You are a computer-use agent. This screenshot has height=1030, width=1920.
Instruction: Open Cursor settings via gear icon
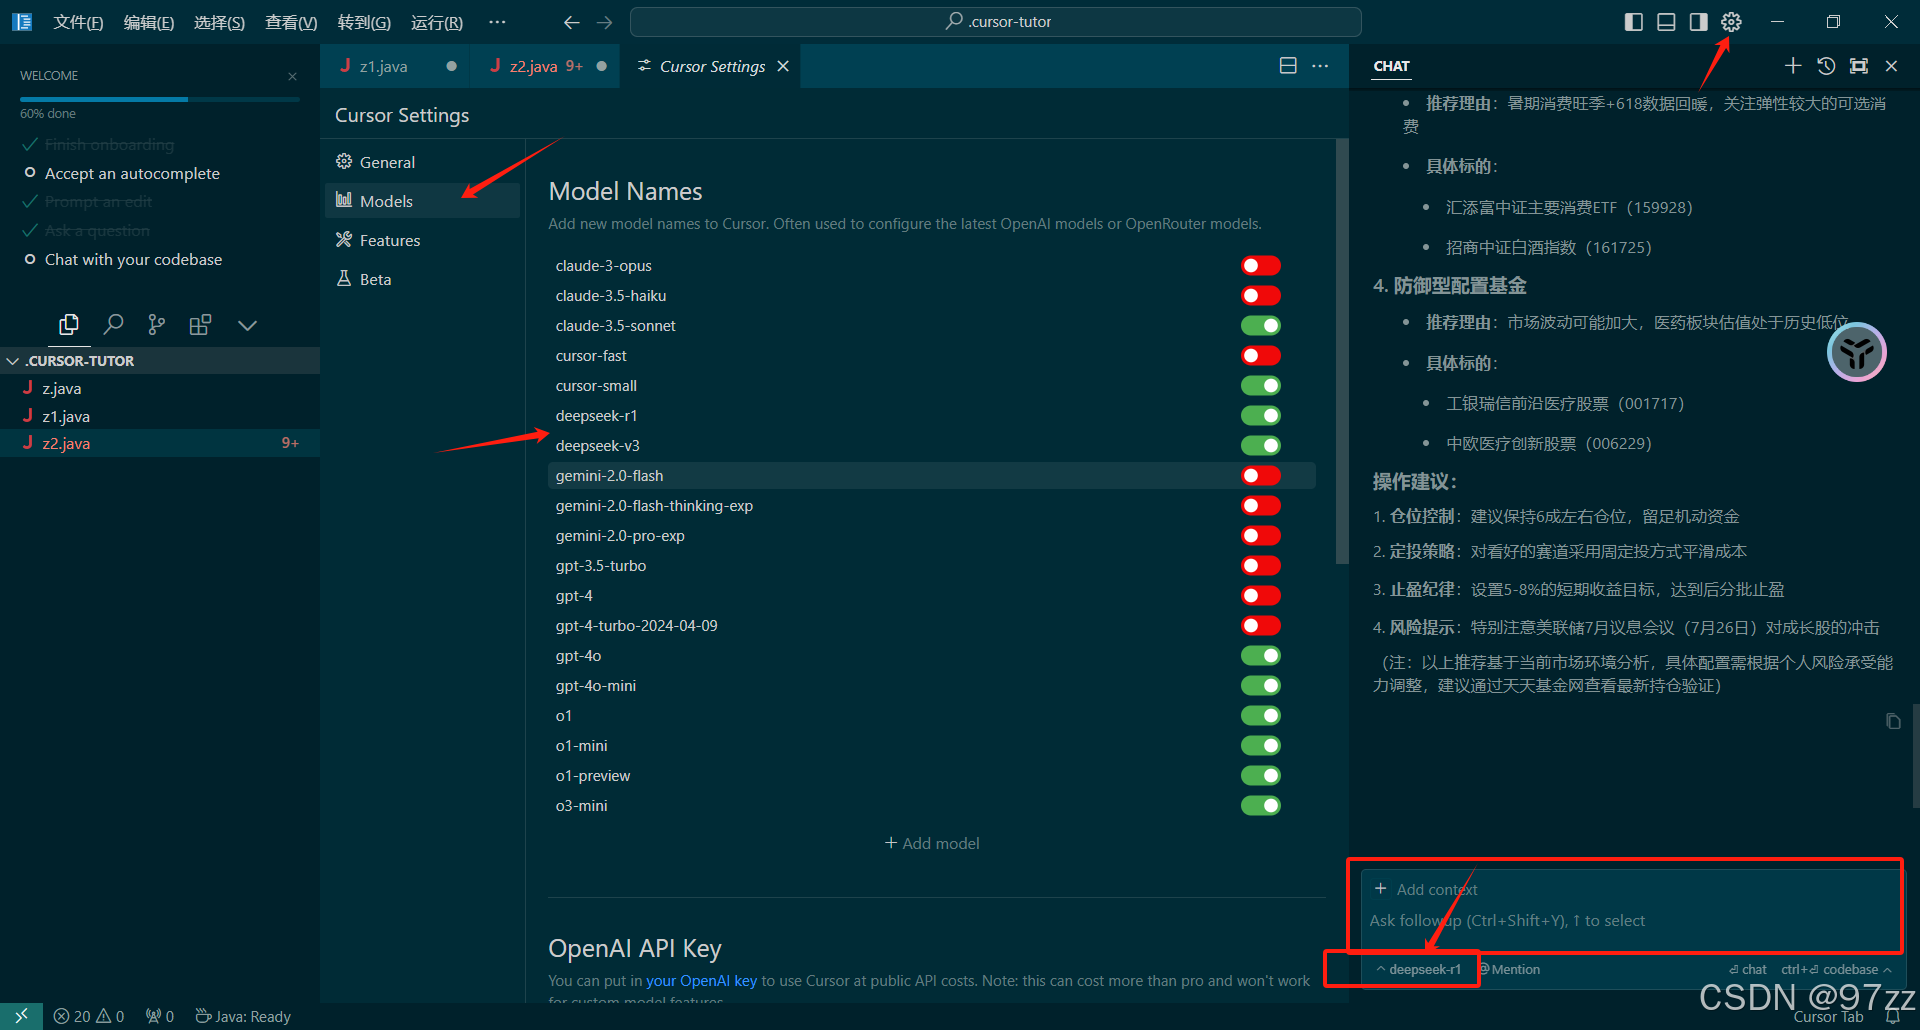point(1731,22)
